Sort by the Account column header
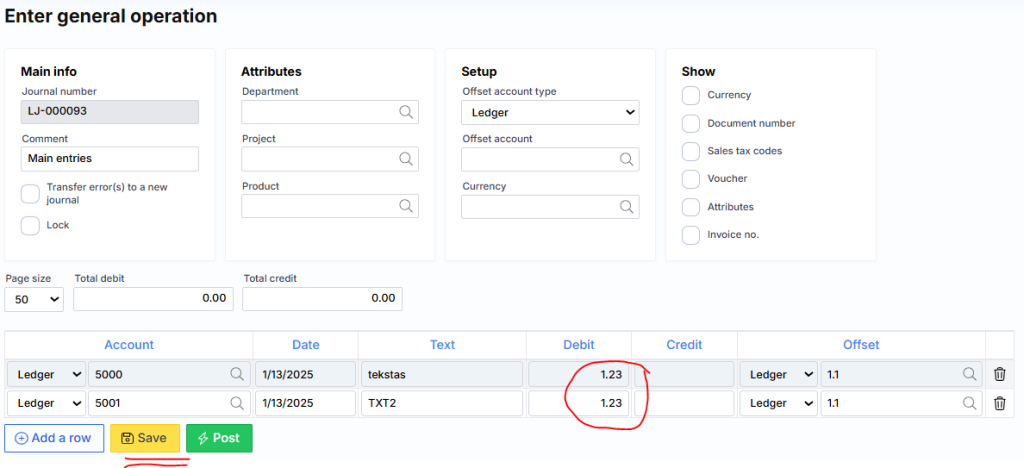This screenshot has width=1024, height=468. [x=129, y=344]
